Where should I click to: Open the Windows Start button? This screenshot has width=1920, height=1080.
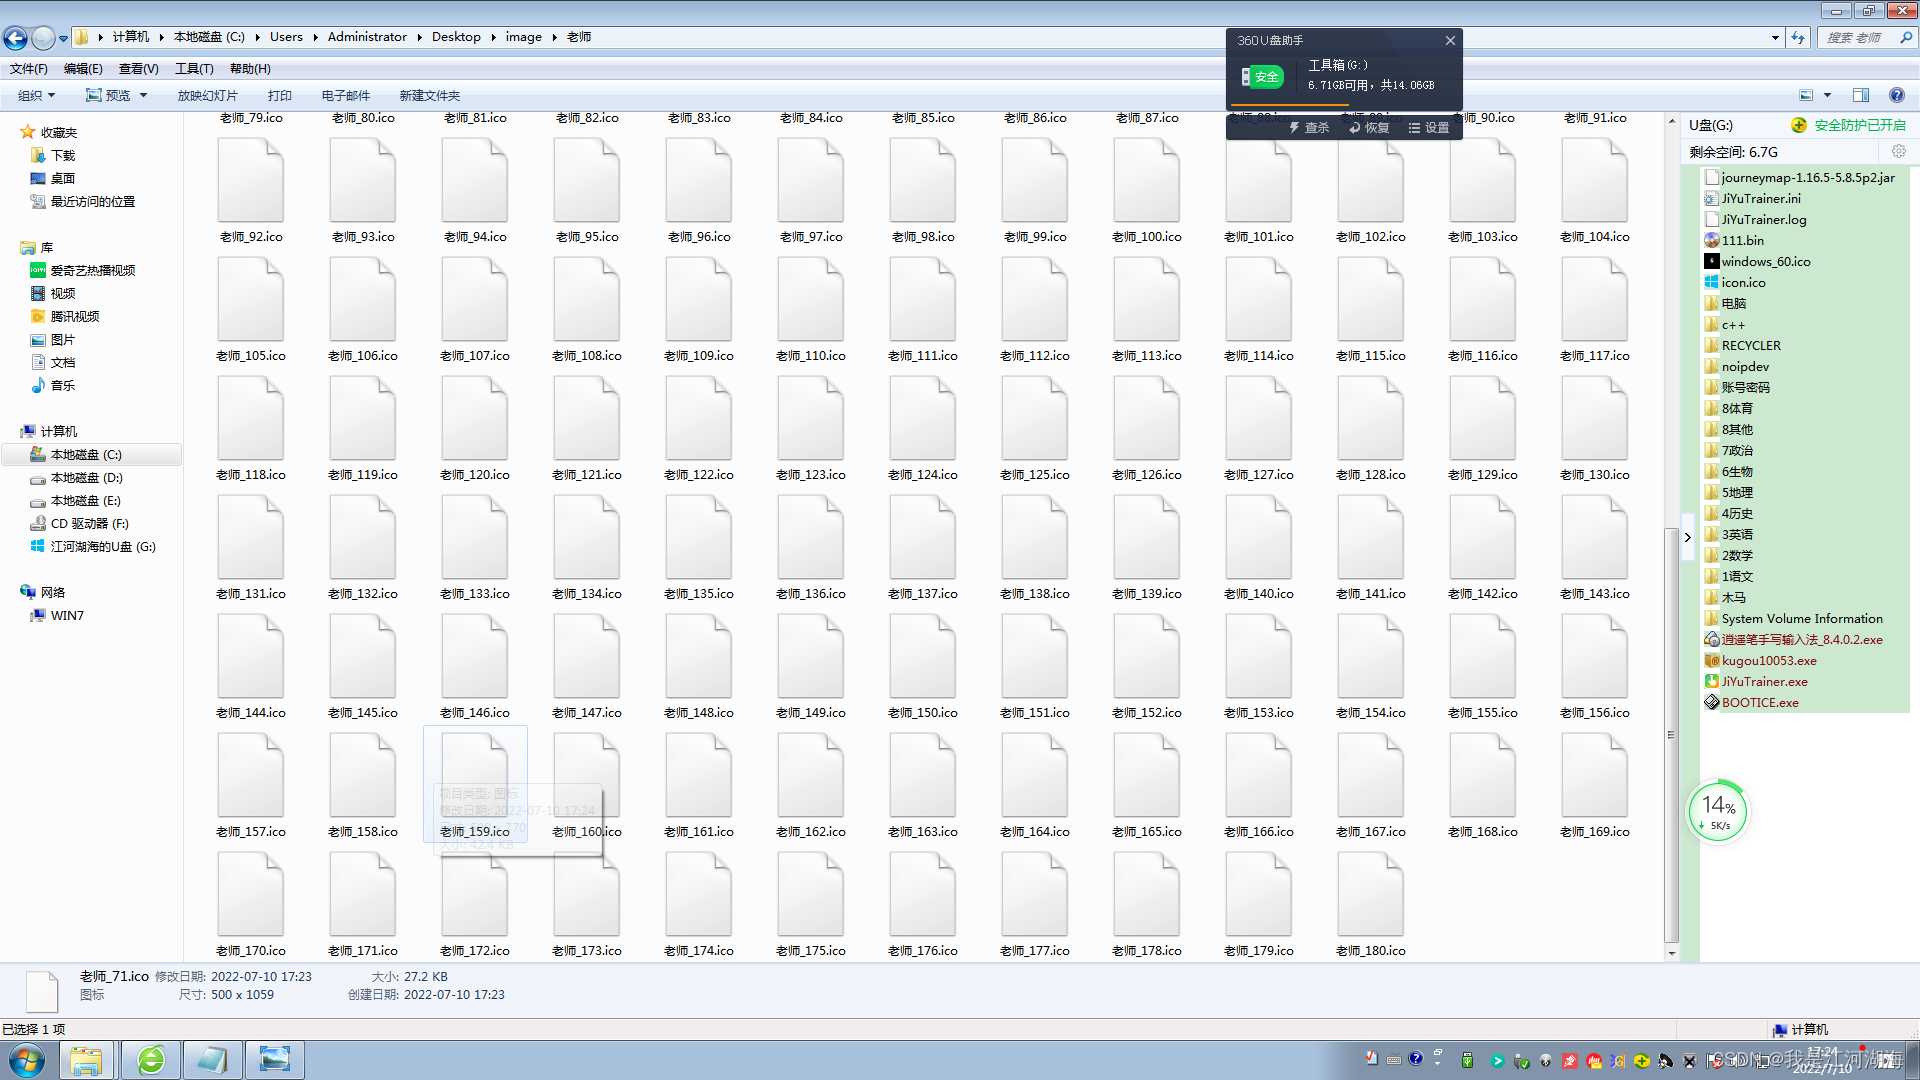pos(27,1060)
